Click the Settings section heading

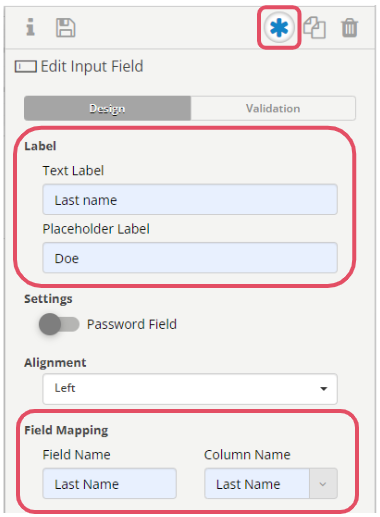click(48, 299)
